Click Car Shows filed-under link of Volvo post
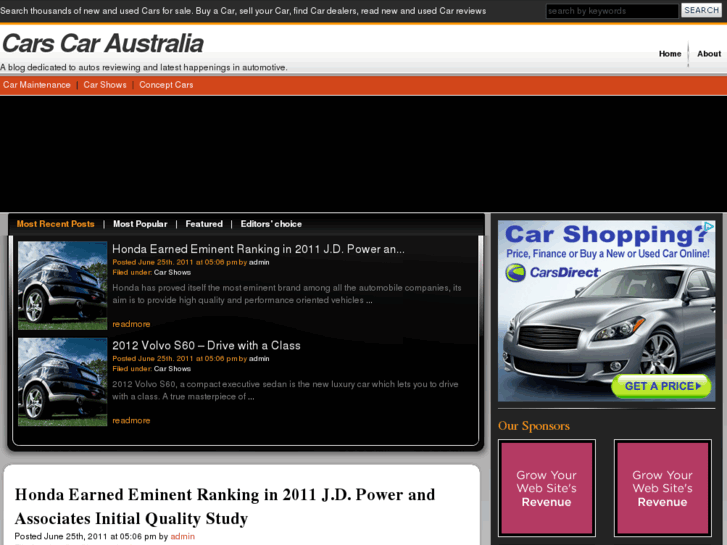The height and width of the screenshot is (545, 727). coord(172,369)
